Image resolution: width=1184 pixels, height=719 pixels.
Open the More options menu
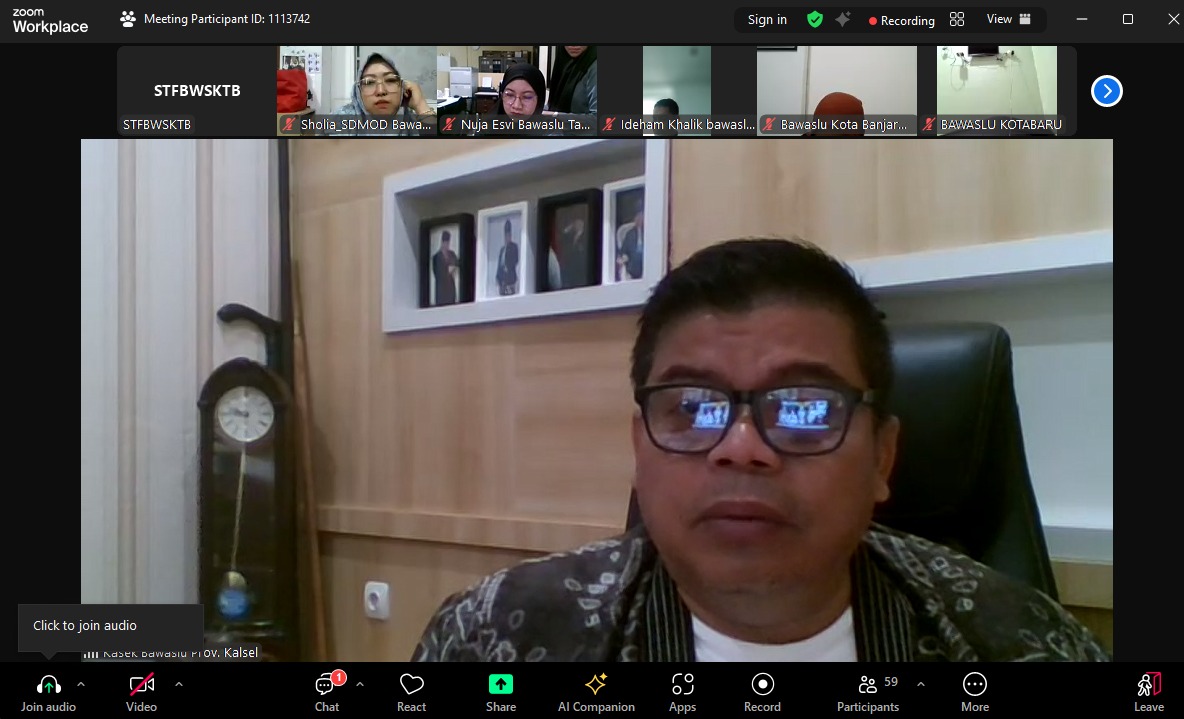coord(975,693)
